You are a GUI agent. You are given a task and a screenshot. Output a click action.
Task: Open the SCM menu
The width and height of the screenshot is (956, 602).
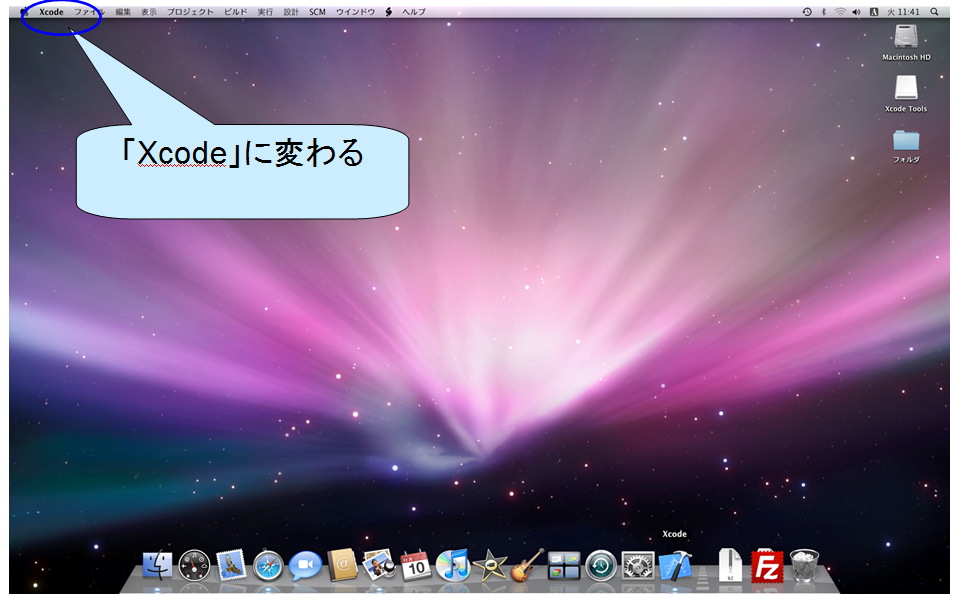click(317, 12)
